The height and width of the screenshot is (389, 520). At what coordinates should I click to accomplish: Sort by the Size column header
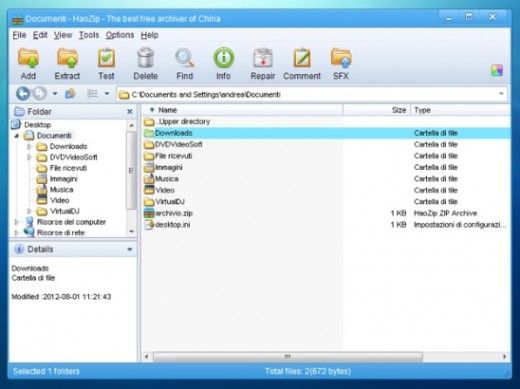pos(377,110)
